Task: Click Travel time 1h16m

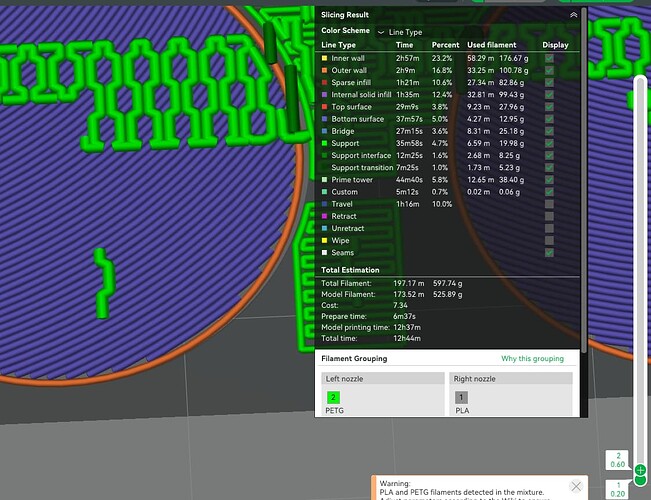Action: click(x=407, y=204)
